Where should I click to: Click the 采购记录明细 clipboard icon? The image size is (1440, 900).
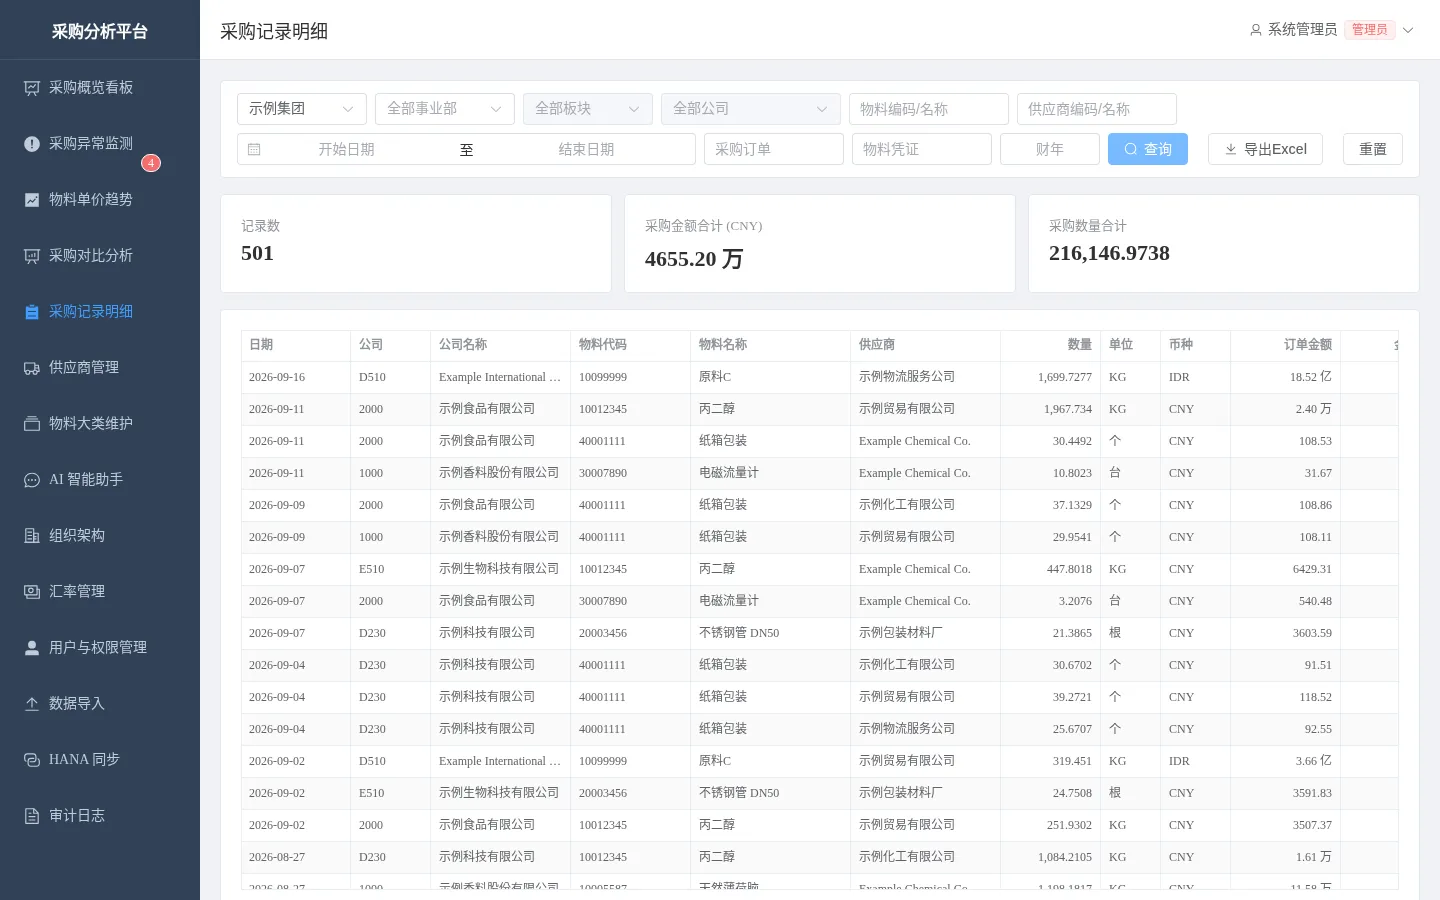coord(32,312)
